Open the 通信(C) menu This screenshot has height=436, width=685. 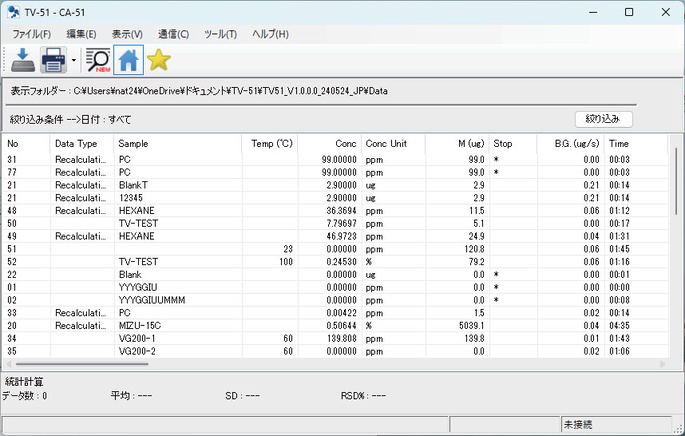coord(173,34)
